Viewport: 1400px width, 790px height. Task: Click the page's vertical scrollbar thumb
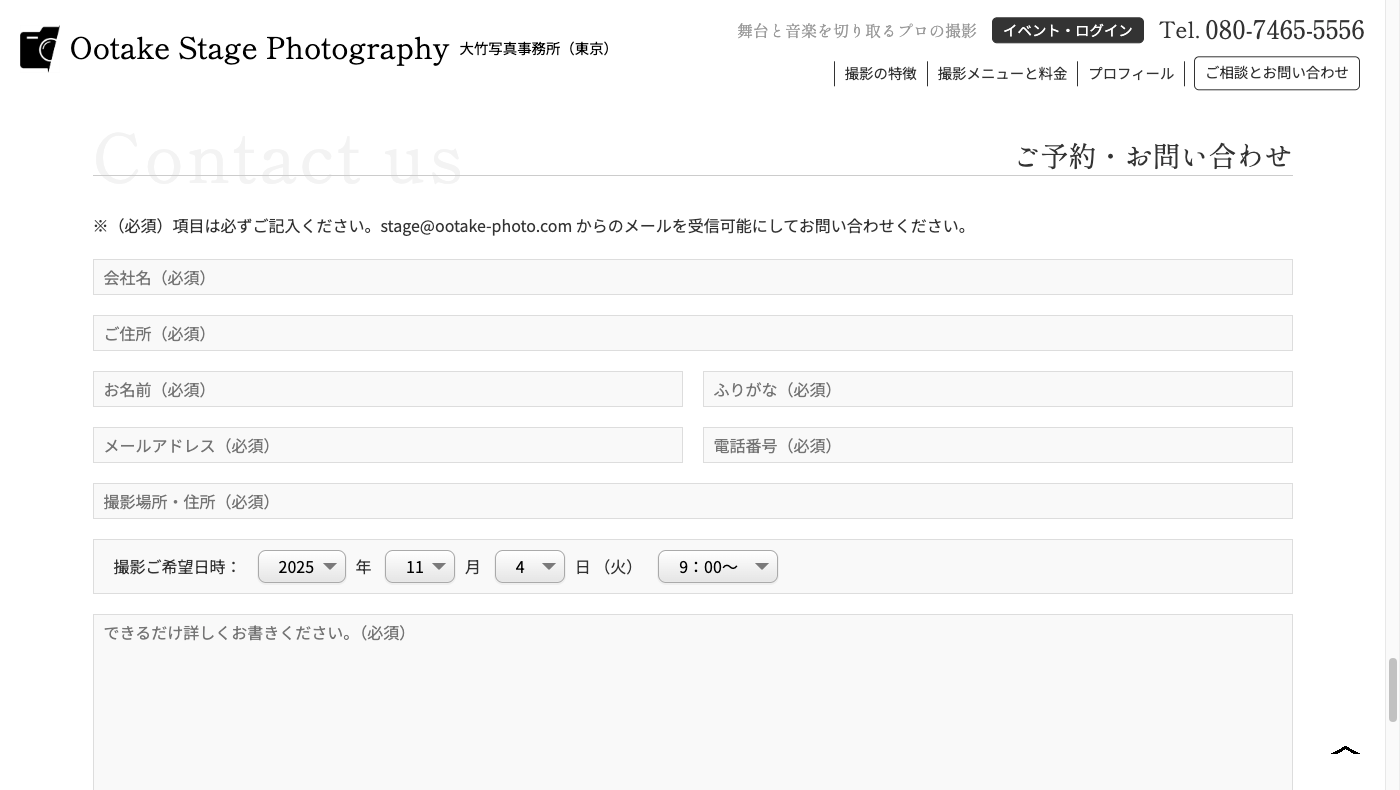(x=1392, y=690)
